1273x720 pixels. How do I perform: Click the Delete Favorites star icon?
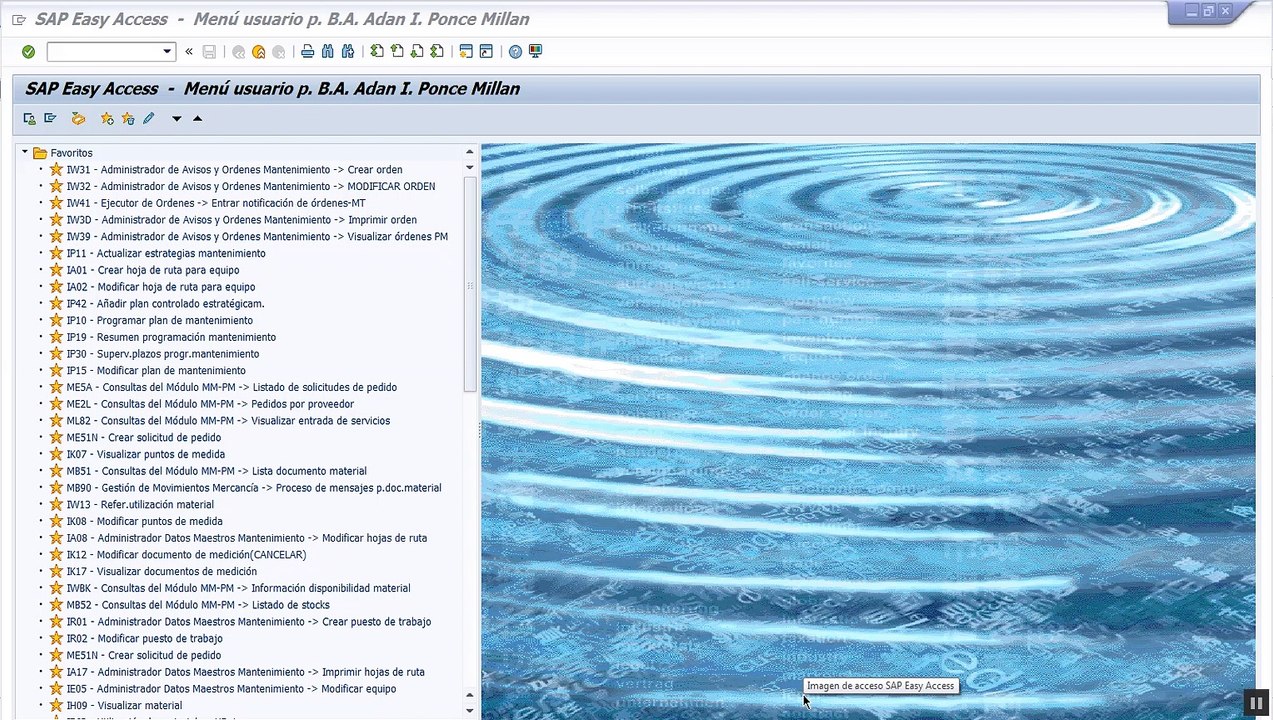[x=128, y=119]
